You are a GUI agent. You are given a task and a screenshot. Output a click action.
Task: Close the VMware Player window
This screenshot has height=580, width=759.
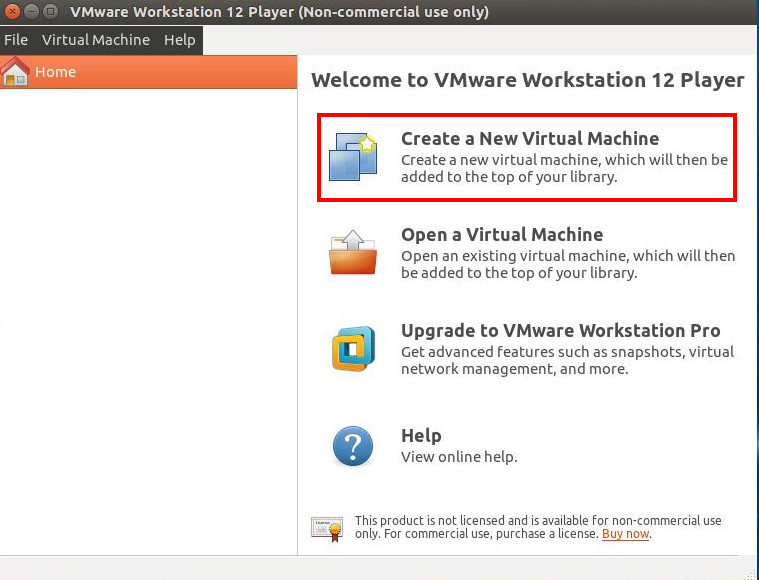pyautogui.click(x=11, y=11)
